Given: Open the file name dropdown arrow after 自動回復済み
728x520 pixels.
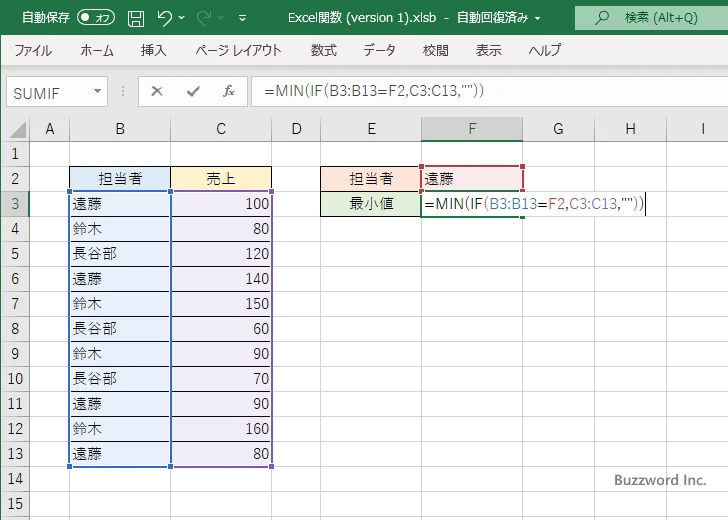Looking at the screenshot, I should click(537, 19).
